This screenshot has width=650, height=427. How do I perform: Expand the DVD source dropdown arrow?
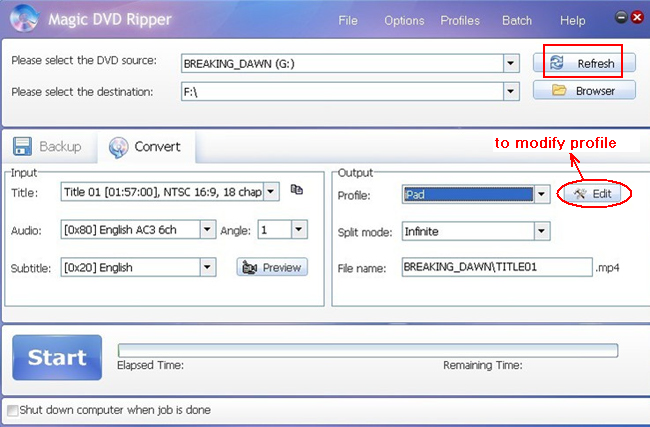click(511, 63)
